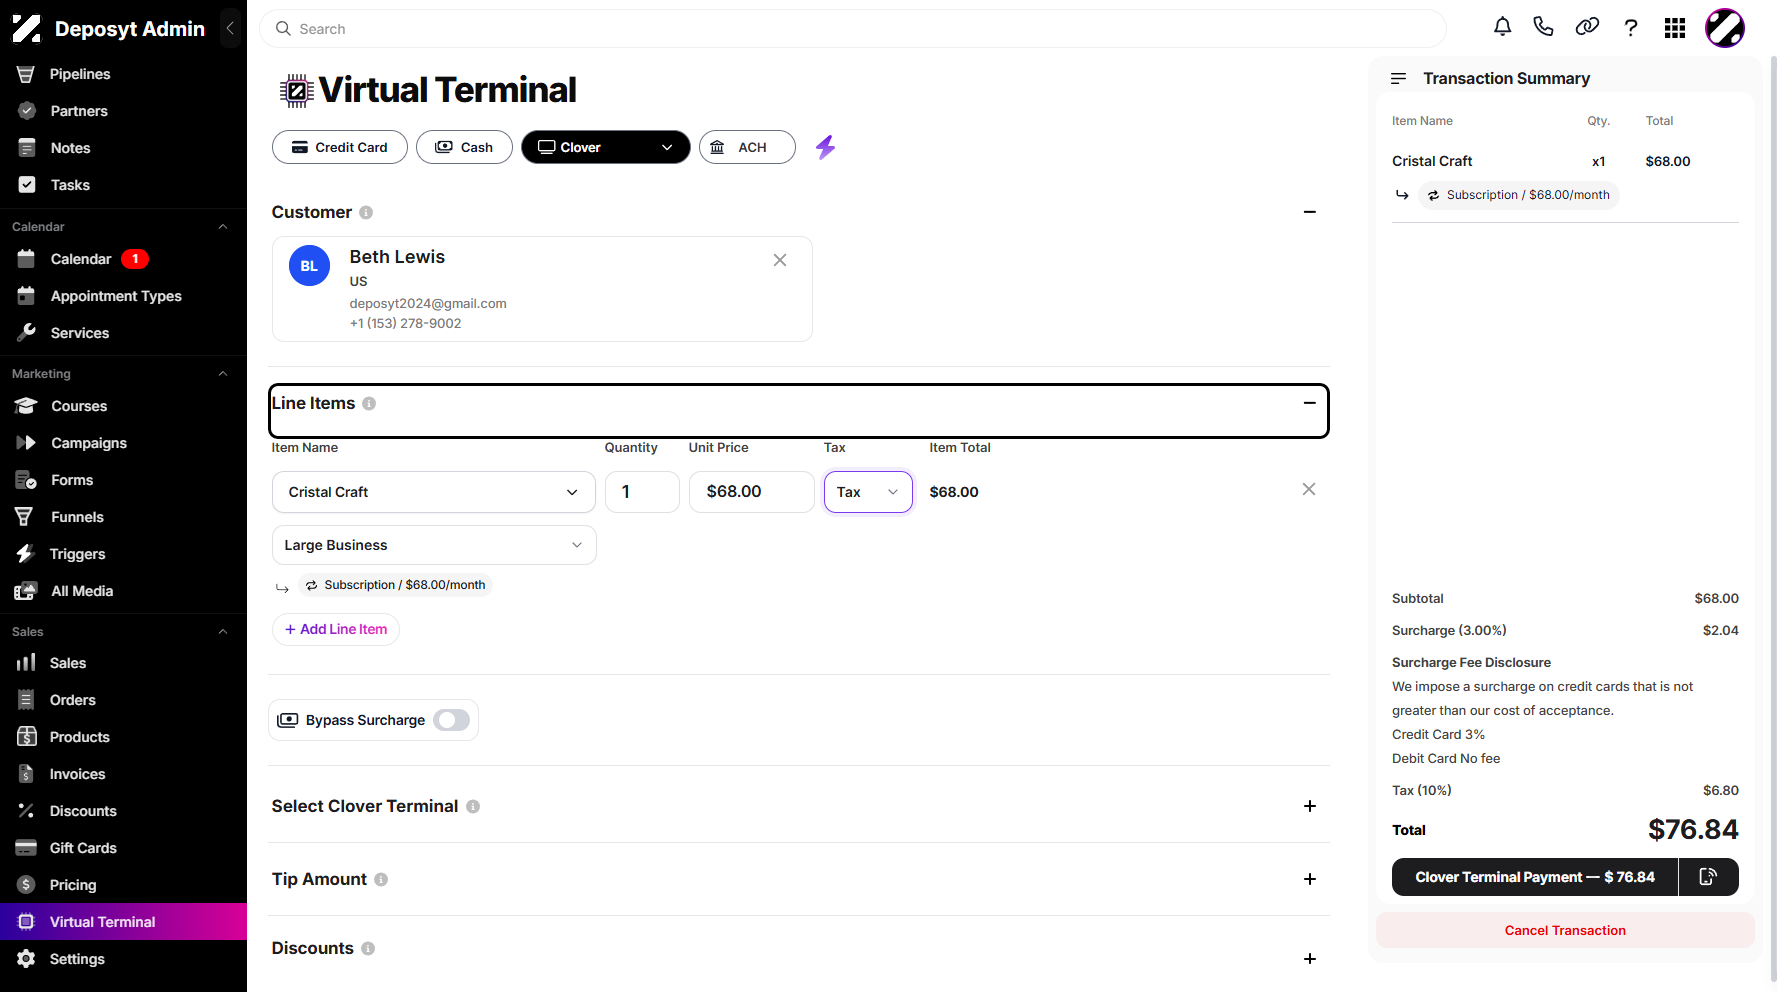Viewport: 1777px width, 992px height.
Task: Collapse the Customer section
Action: (1310, 212)
